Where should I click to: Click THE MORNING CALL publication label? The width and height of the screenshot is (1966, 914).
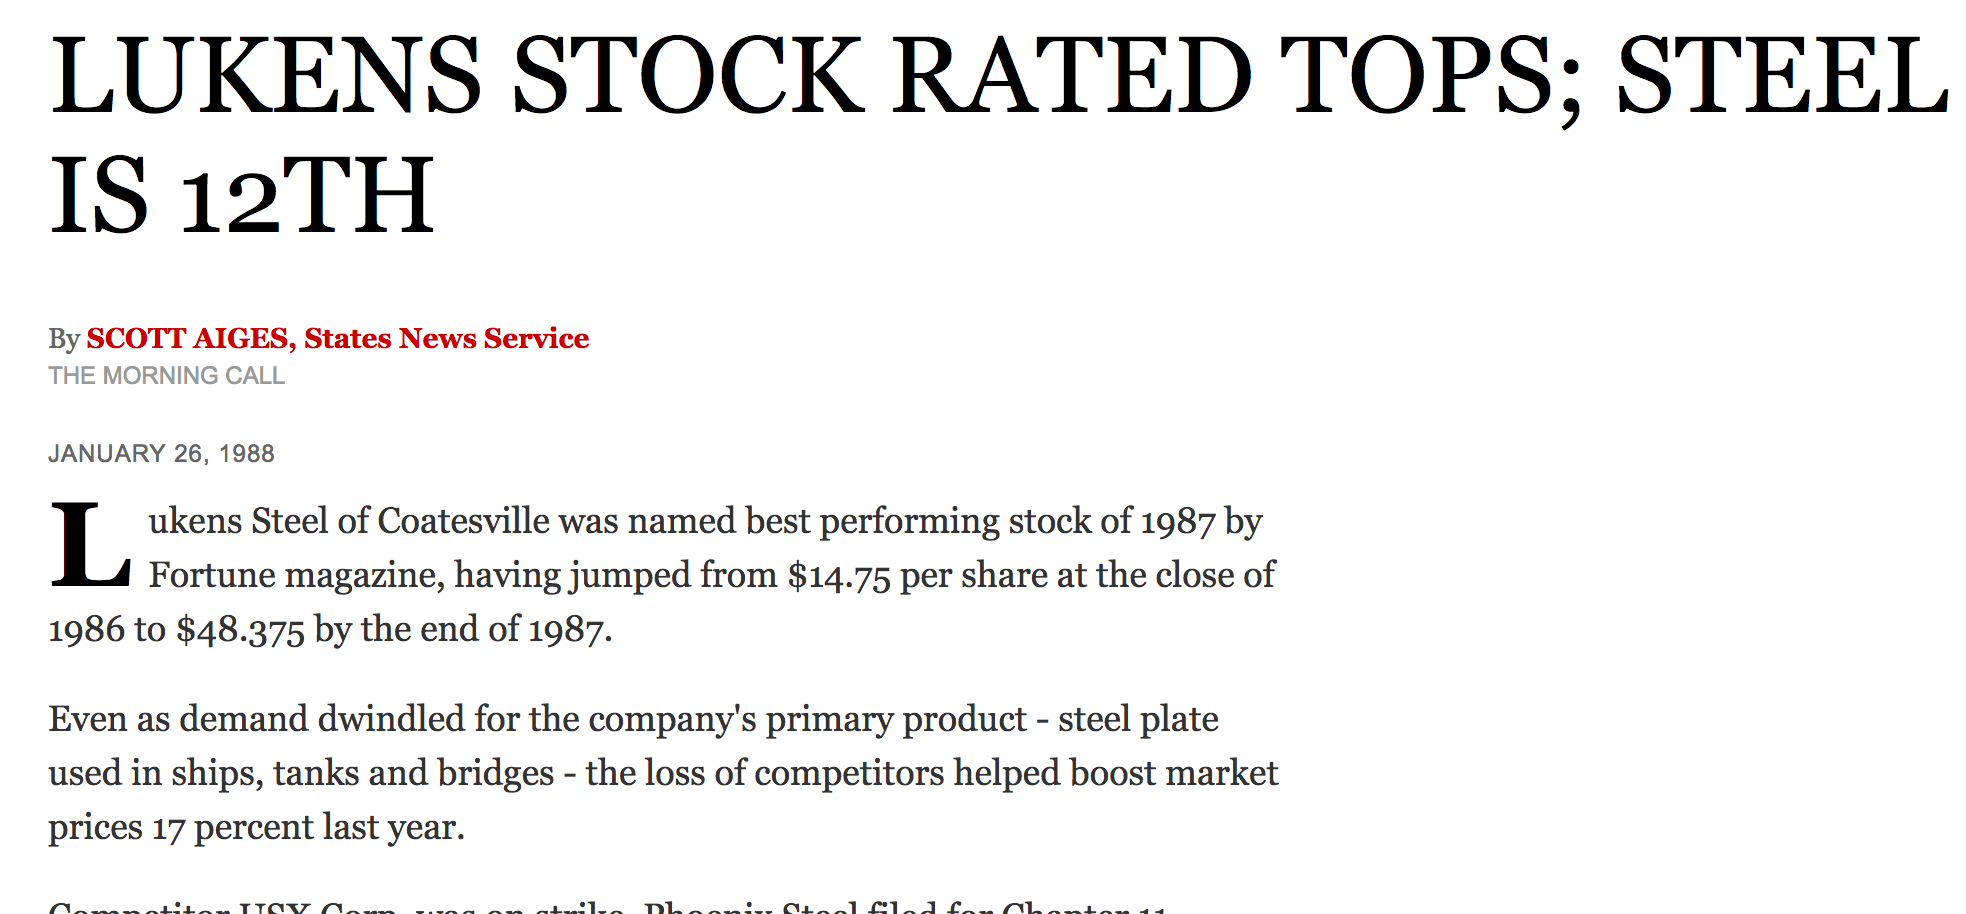point(166,376)
